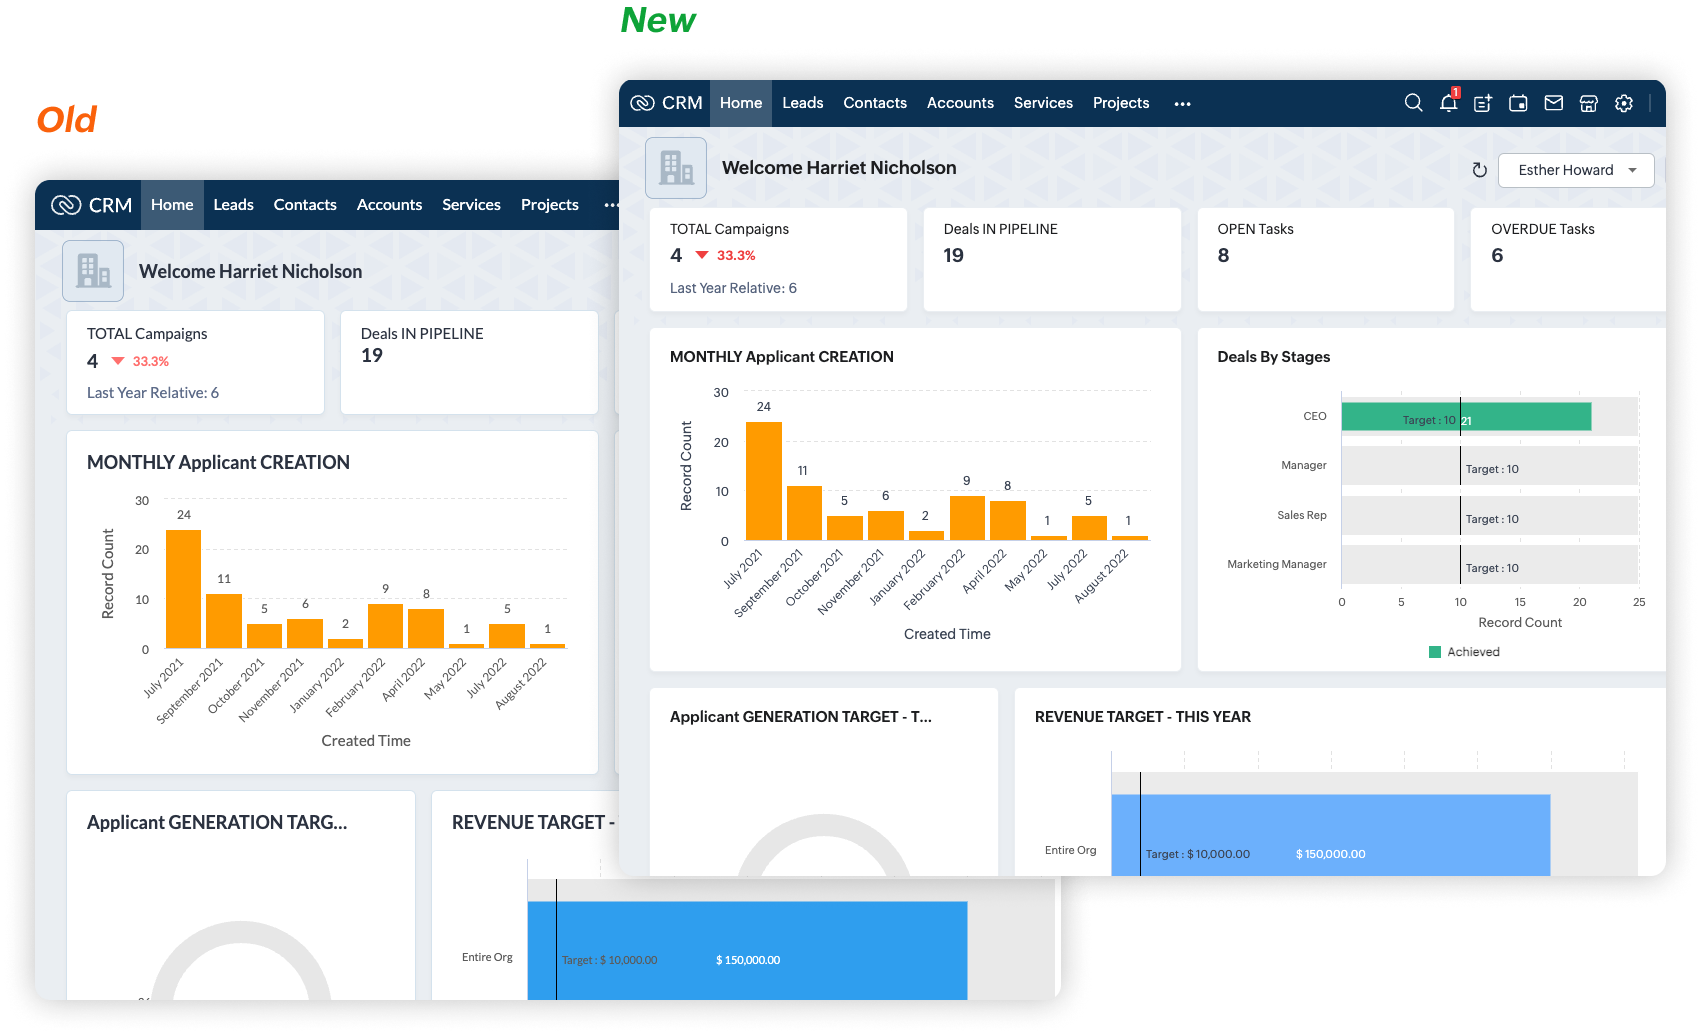Go to Projects tab in new CRM

(1120, 103)
